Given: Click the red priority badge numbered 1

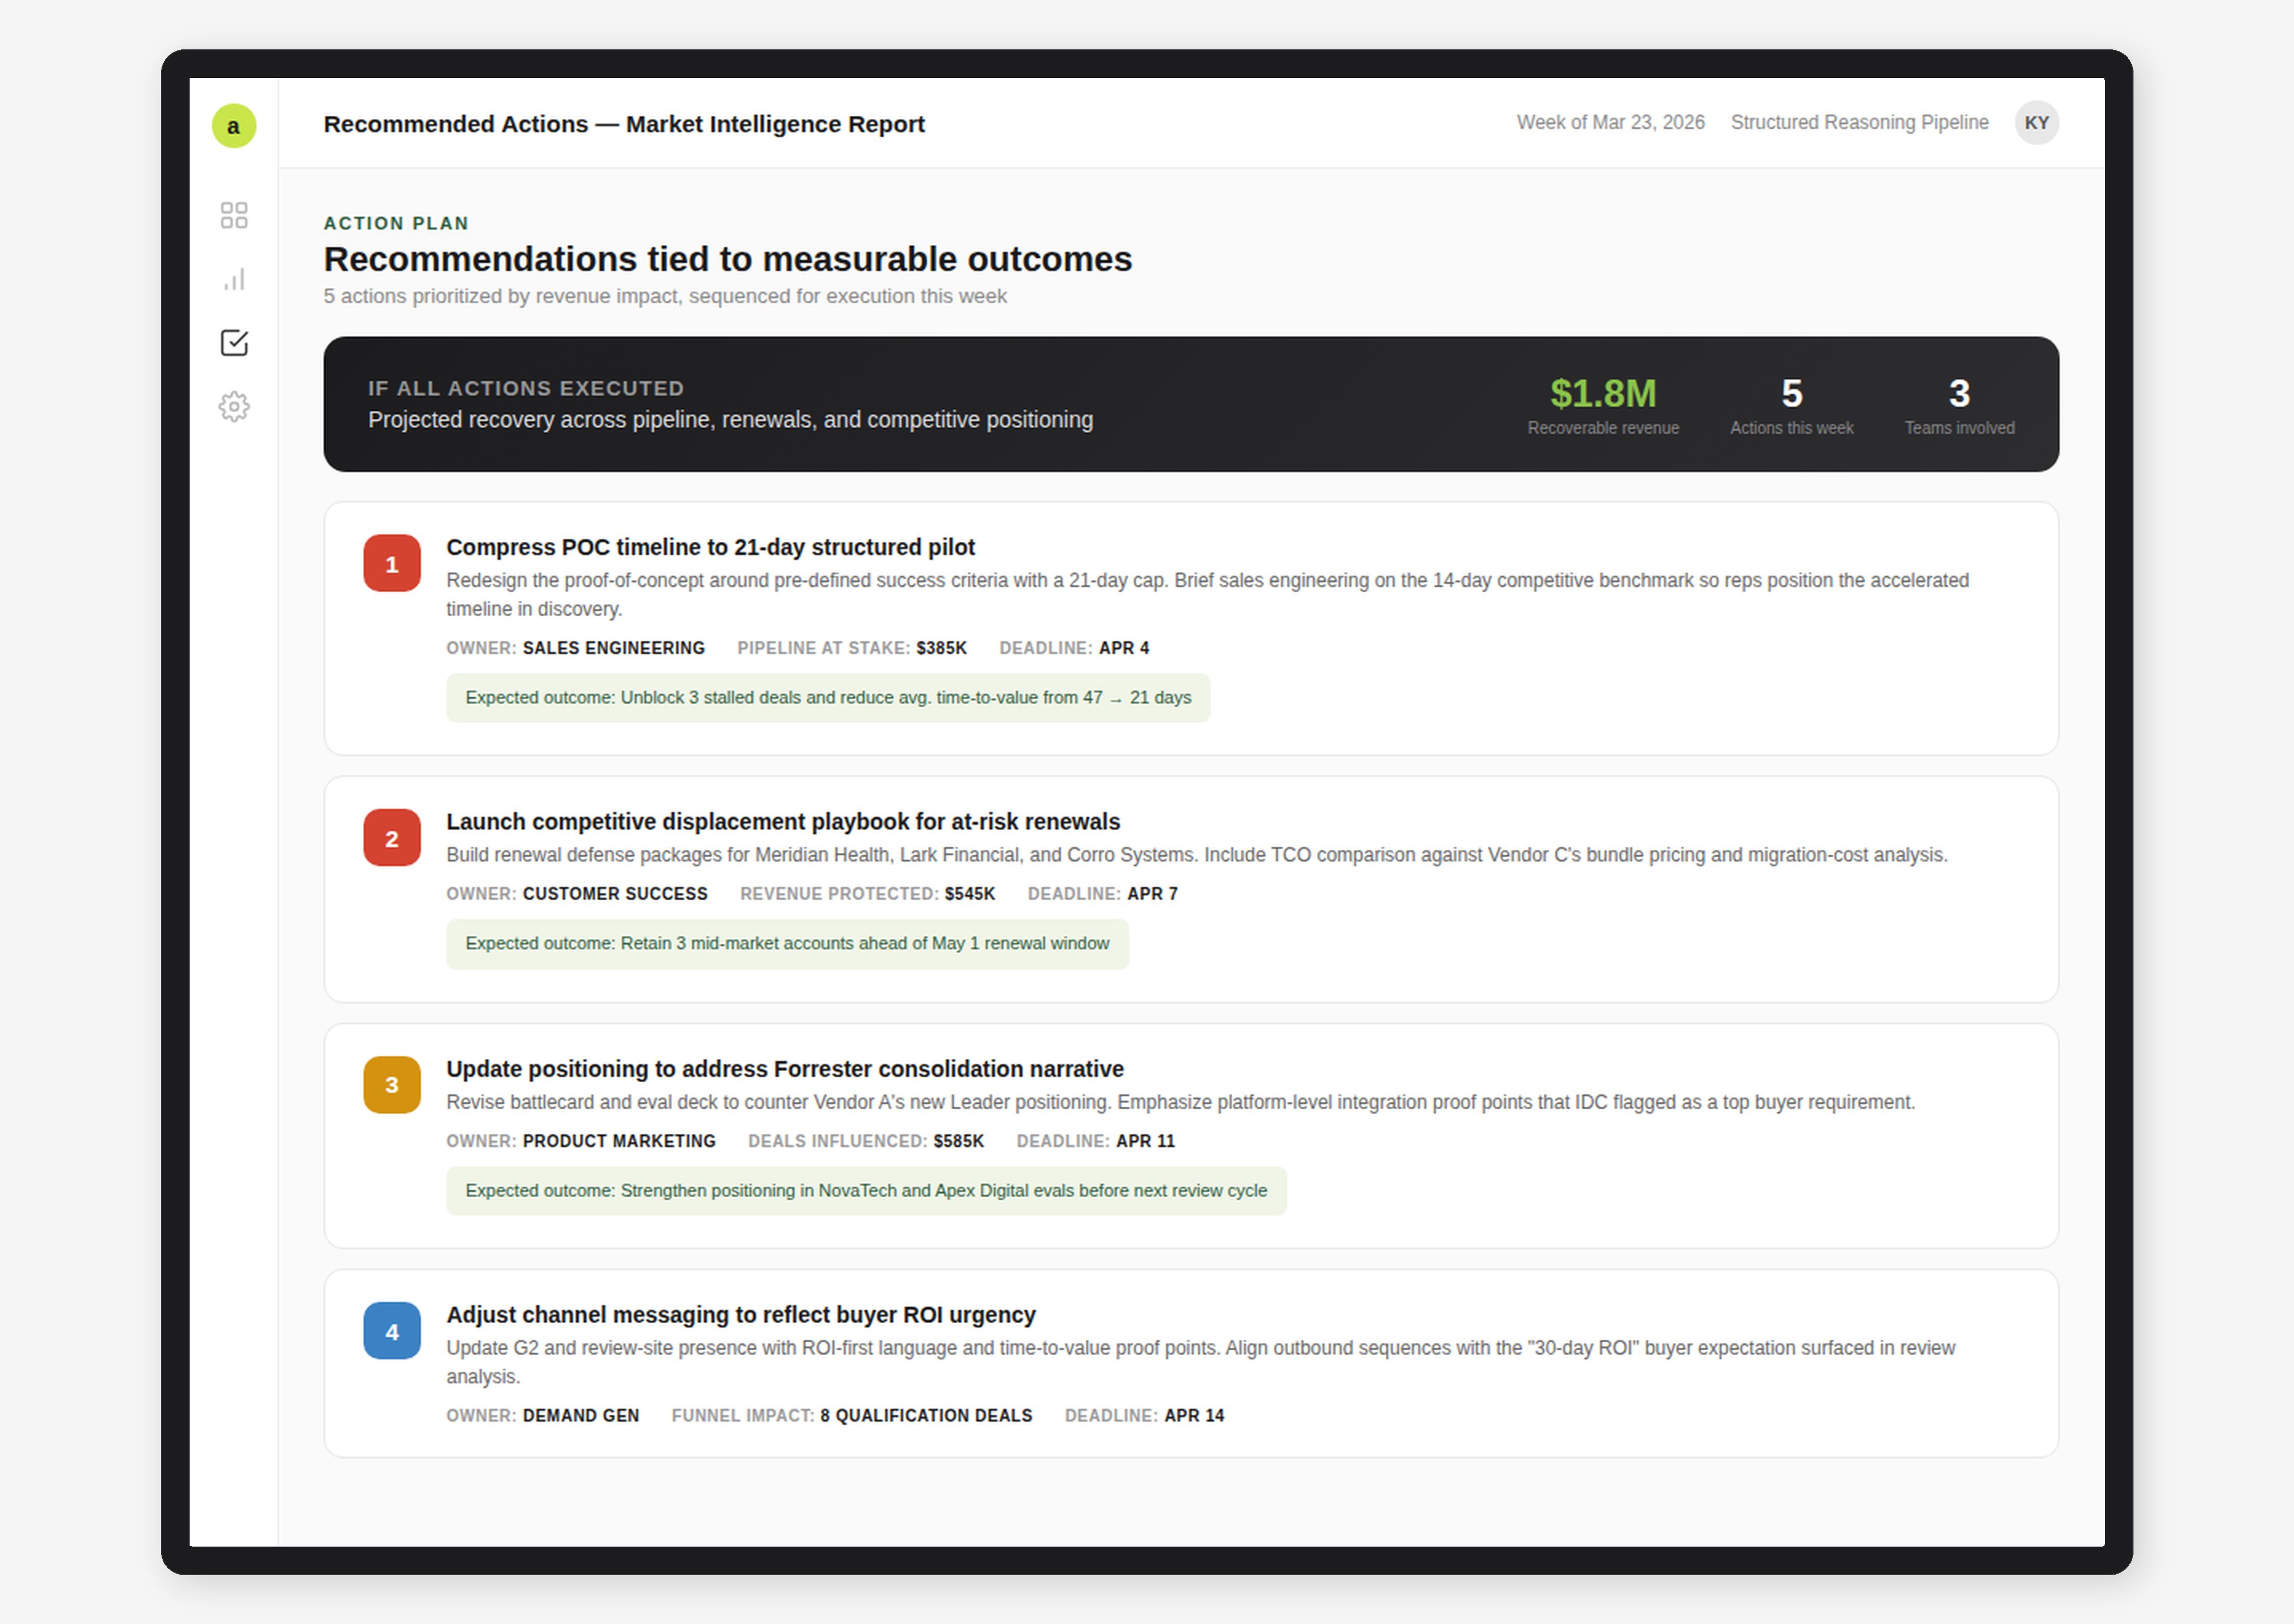Looking at the screenshot, I should [x=391, y=564].
